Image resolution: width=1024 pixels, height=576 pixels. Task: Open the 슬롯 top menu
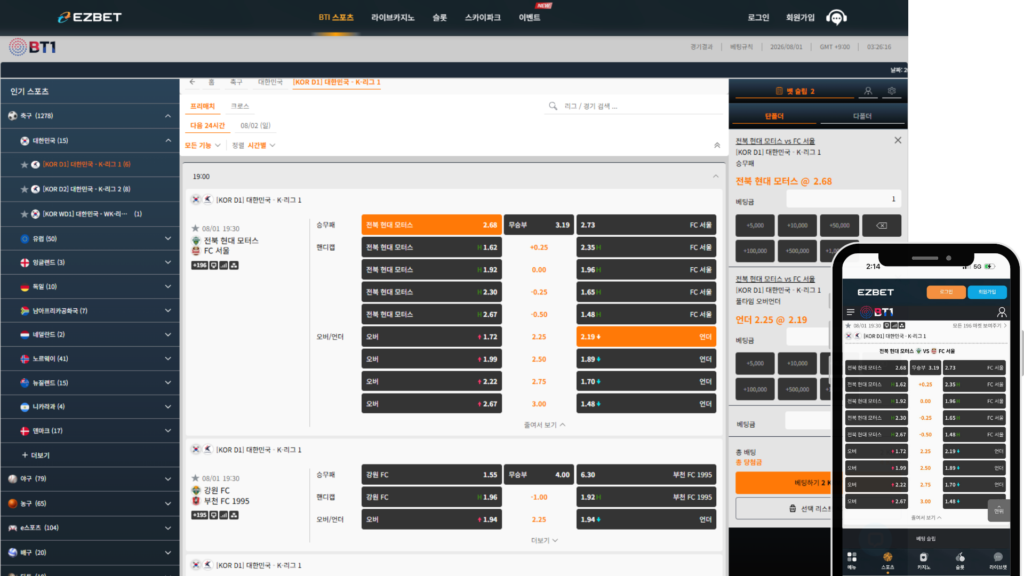440,18
